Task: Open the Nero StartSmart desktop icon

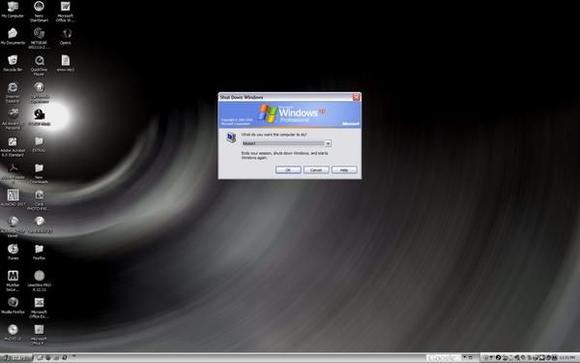Action: click(39, 11)
